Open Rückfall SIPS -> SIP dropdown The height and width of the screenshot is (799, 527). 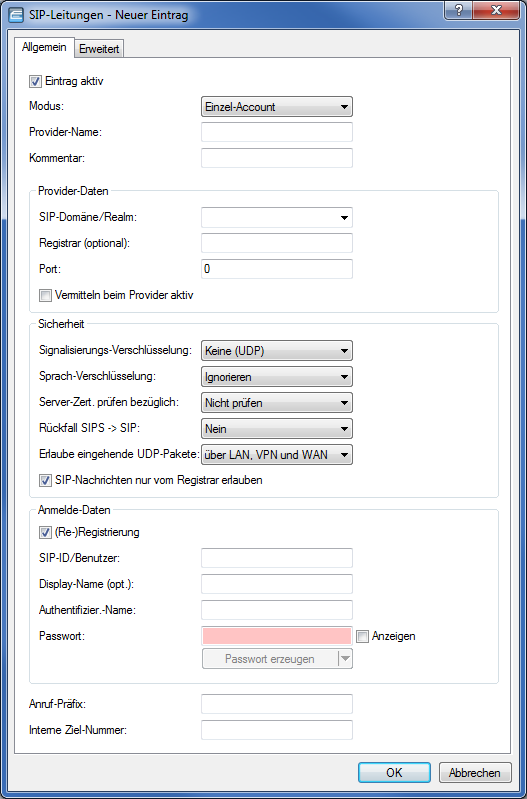click(x=277, y=429)
